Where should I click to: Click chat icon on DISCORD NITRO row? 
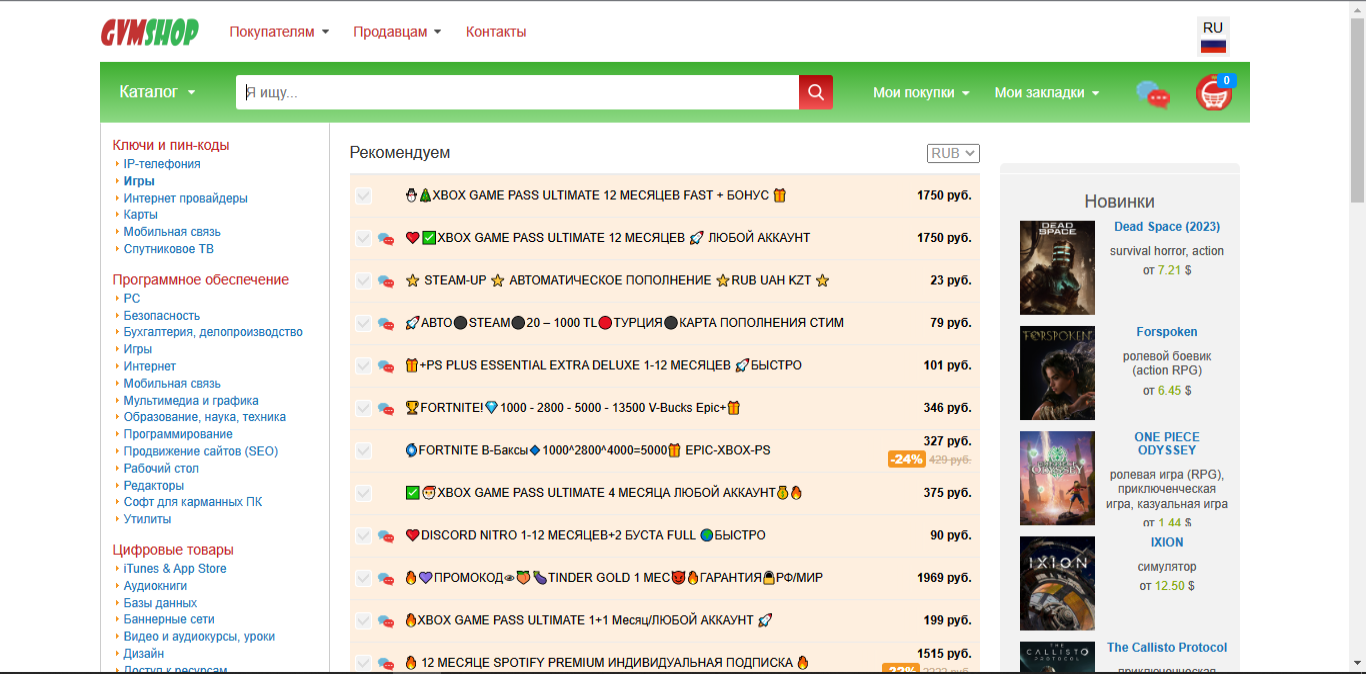(x=385, y=536)
